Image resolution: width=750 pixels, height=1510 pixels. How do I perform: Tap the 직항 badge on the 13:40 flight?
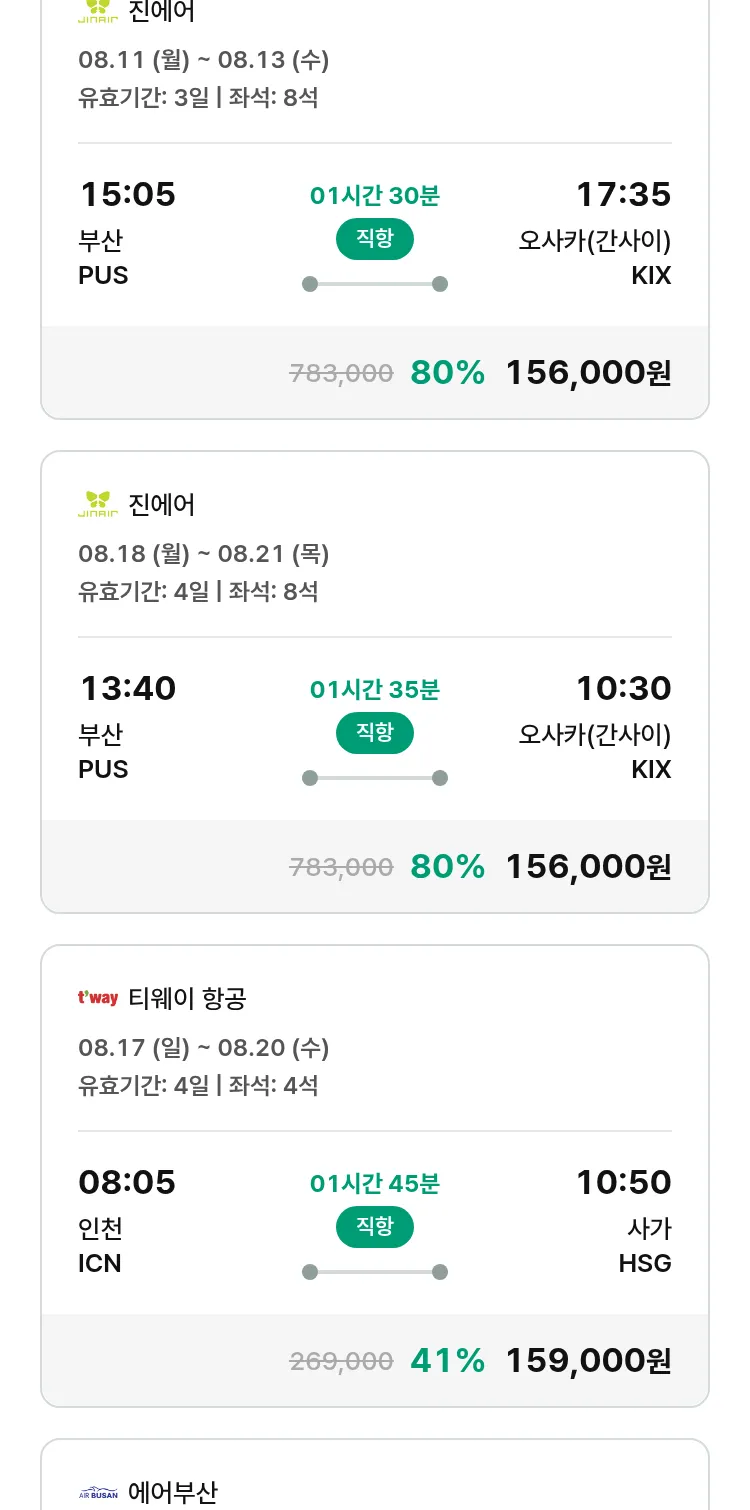click(x=375, y=733)
